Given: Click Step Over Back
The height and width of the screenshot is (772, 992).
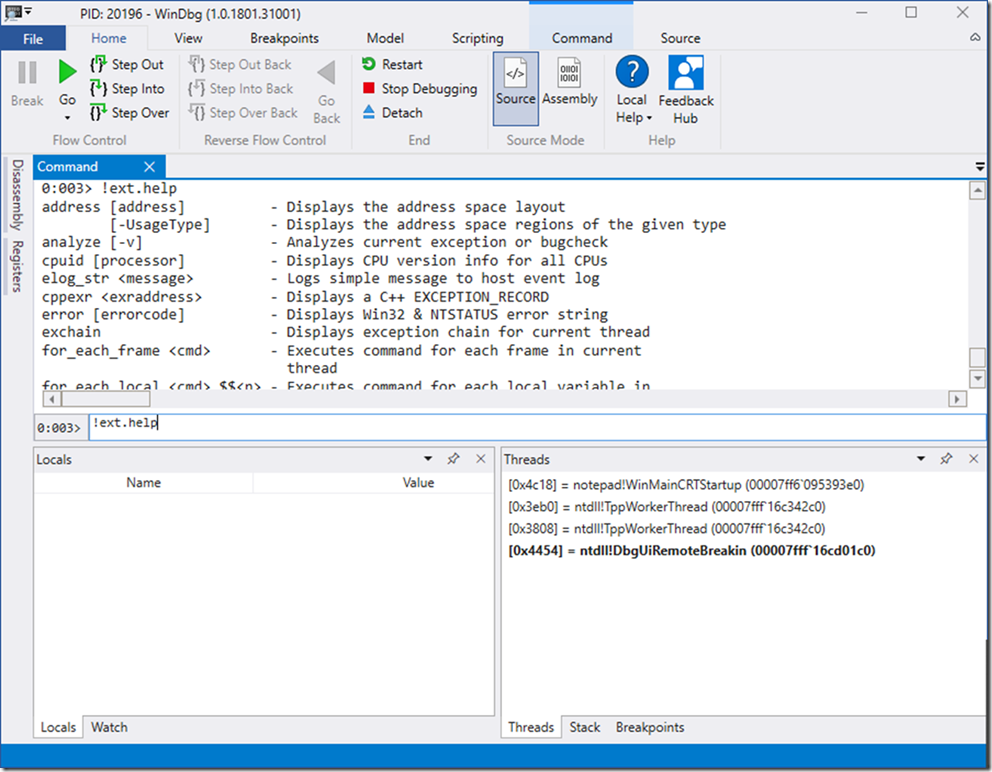Looking at the screenshot, I should click(243, 113).
